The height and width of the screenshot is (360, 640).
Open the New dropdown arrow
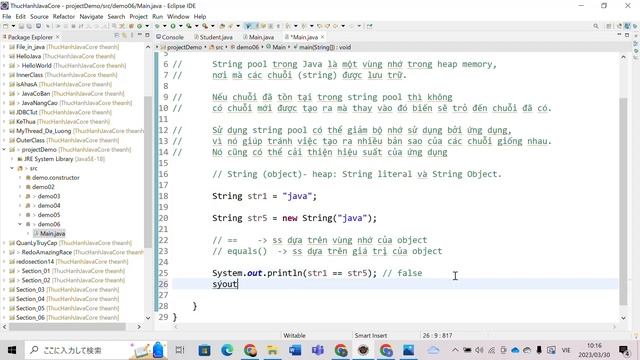tap(13, 26)
